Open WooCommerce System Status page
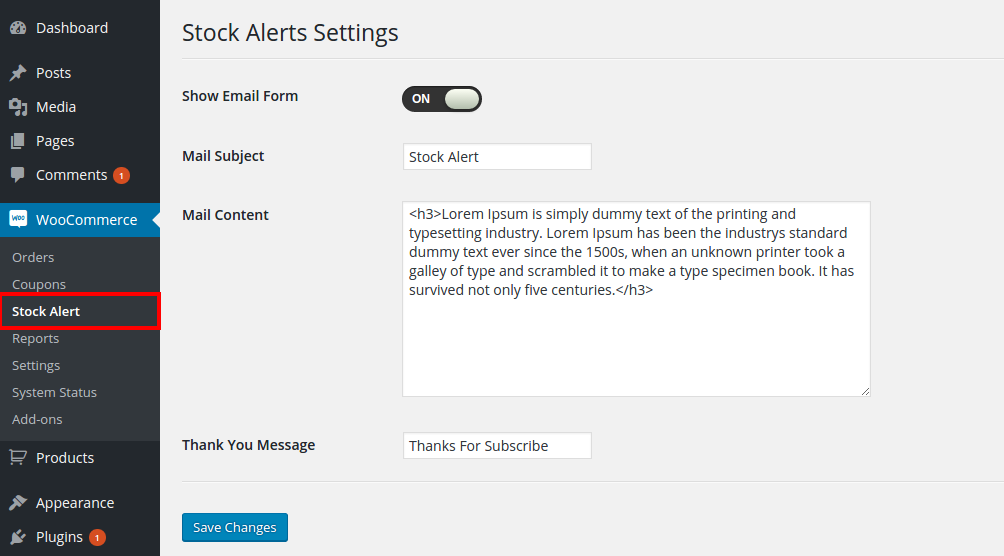 pos(54,392)
